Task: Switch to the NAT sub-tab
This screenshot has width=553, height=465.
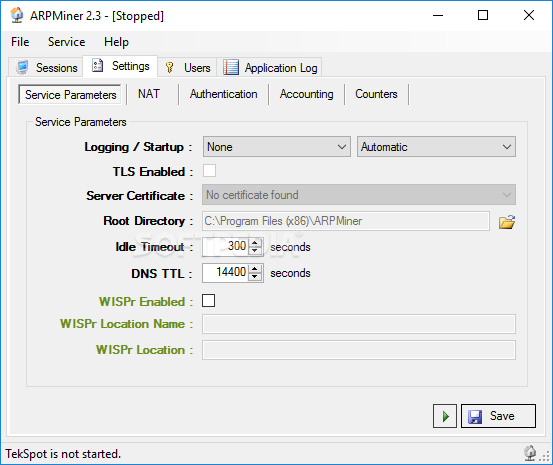Action: tap(149, 94)
